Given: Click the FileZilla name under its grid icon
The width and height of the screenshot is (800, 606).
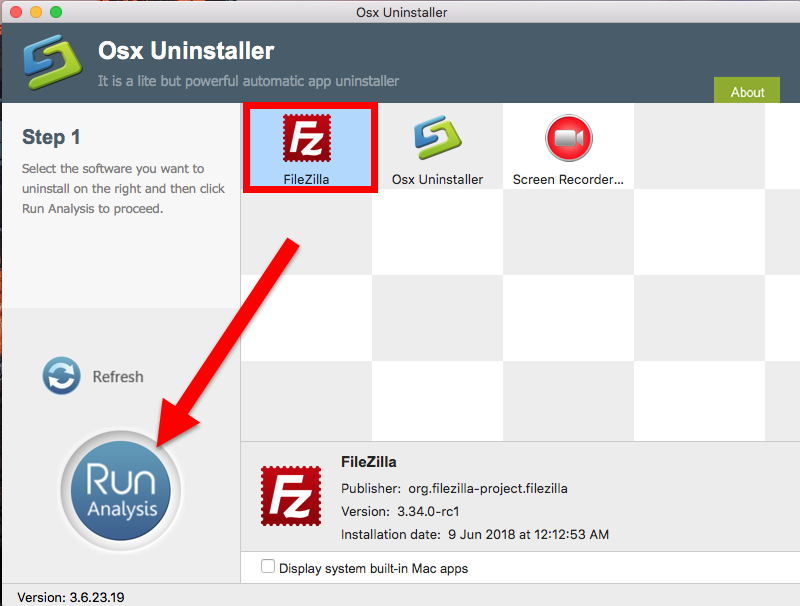Looking at the screenshot, I should click(x=308, y=180).
